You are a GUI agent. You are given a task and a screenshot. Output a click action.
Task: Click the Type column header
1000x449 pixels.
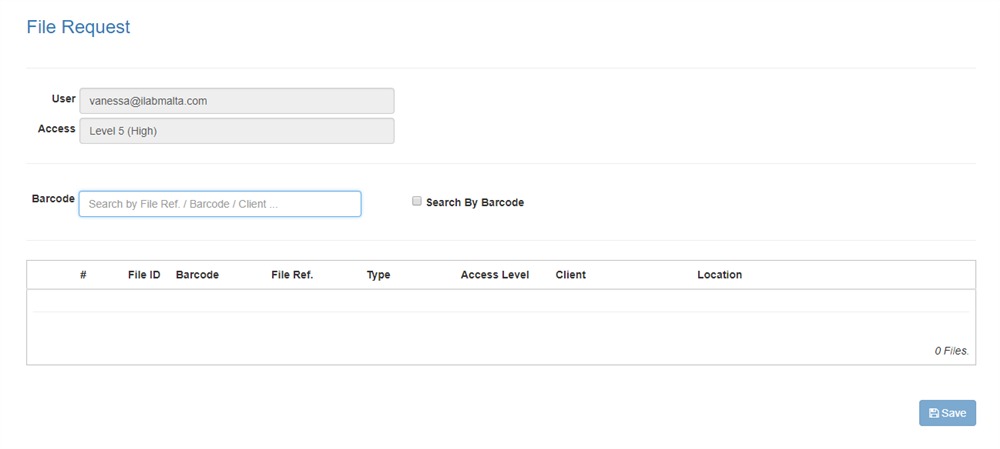click(x=378, y=275)
